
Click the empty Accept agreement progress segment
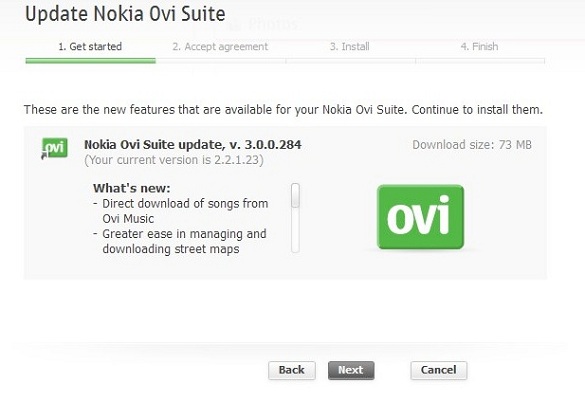[221, 61]
